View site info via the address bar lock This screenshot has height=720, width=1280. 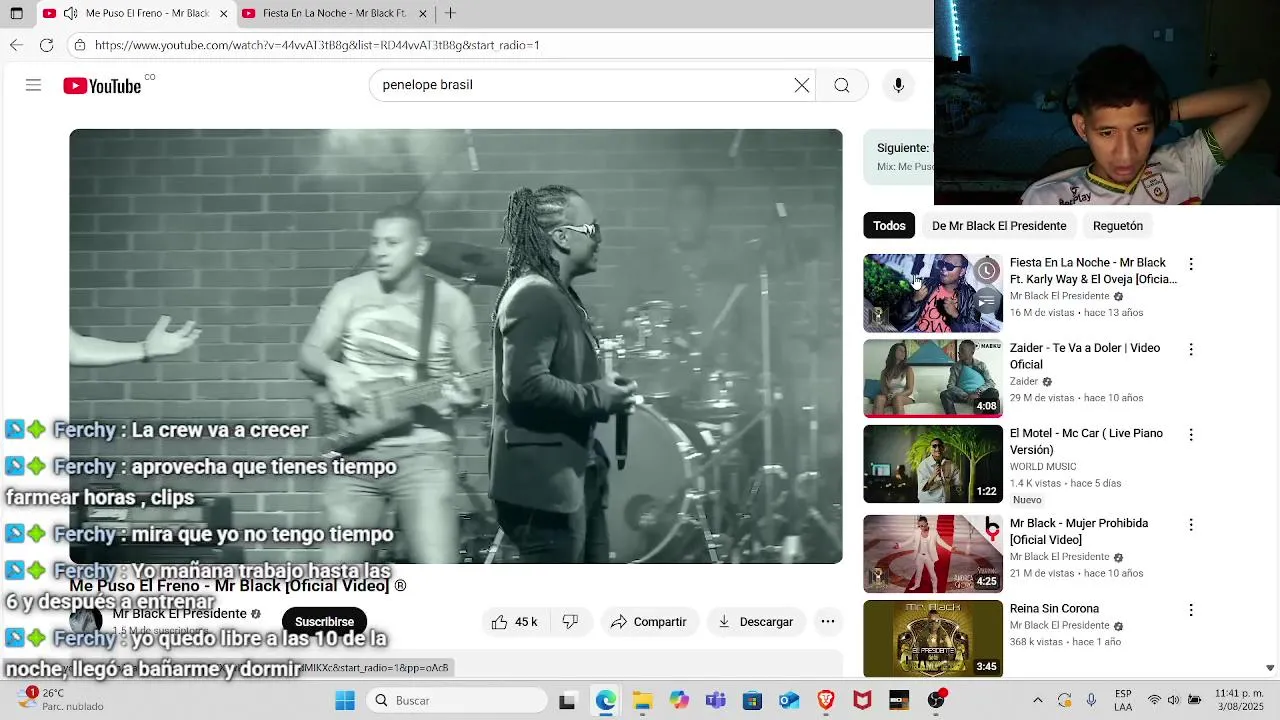point(80,45)
